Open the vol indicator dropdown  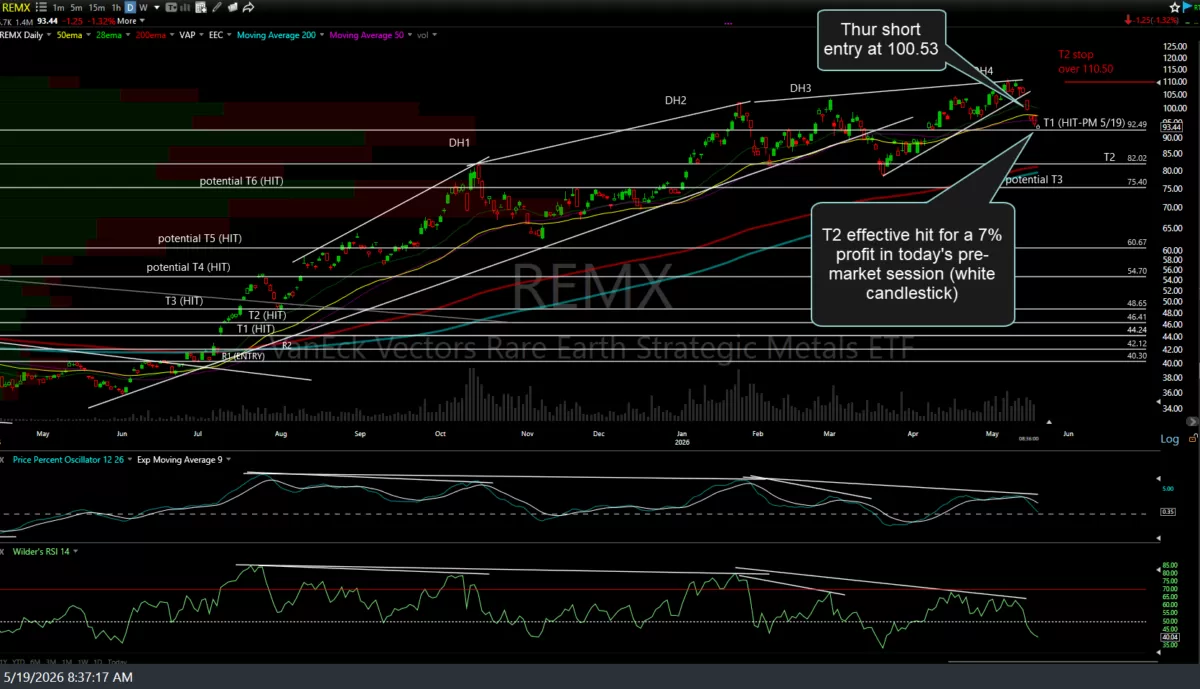pos(434,35)
